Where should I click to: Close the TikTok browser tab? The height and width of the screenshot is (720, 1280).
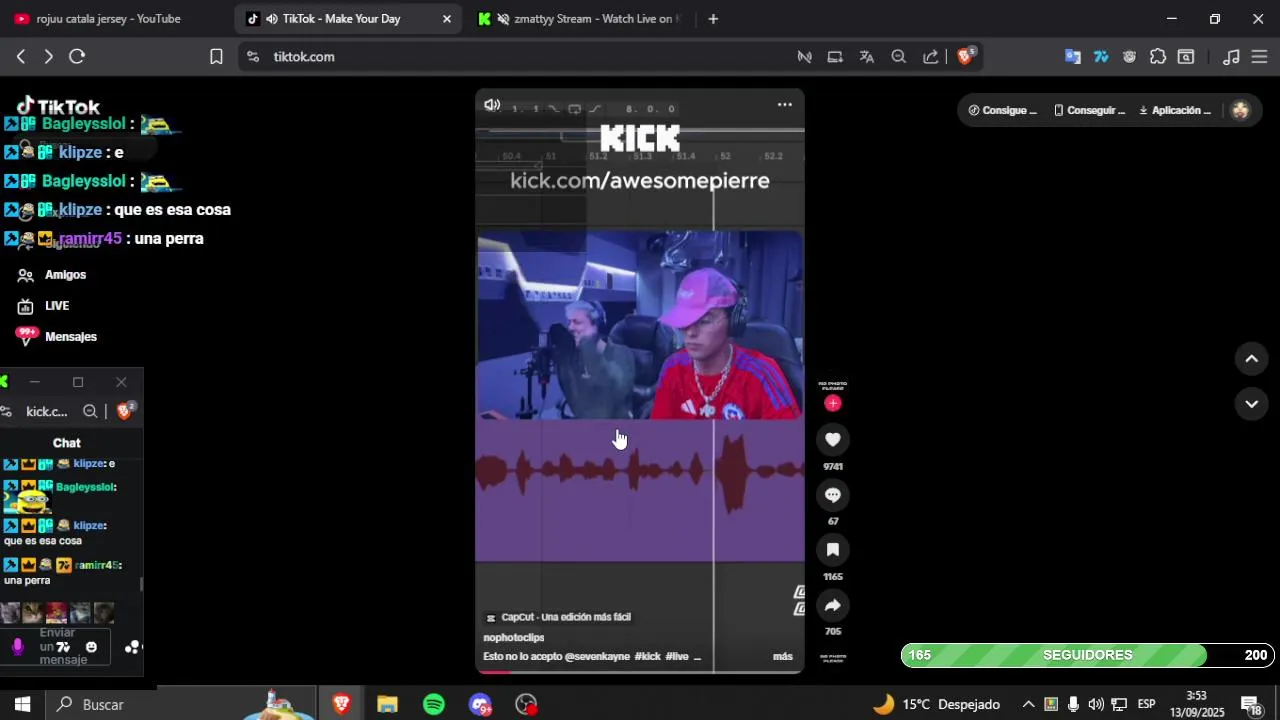446,19
